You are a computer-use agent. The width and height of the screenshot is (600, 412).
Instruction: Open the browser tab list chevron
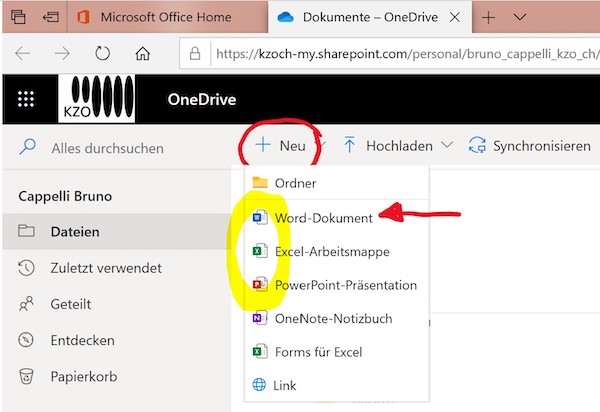[x=520, y=17]
